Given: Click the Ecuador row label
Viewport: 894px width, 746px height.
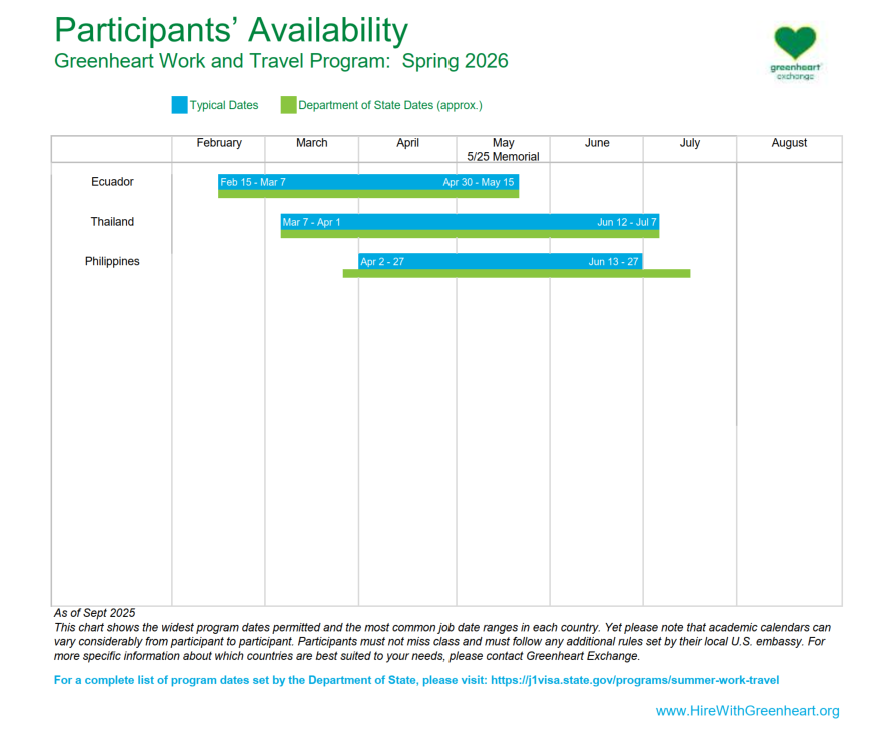Looking at the screenshot, I should 112,182.
